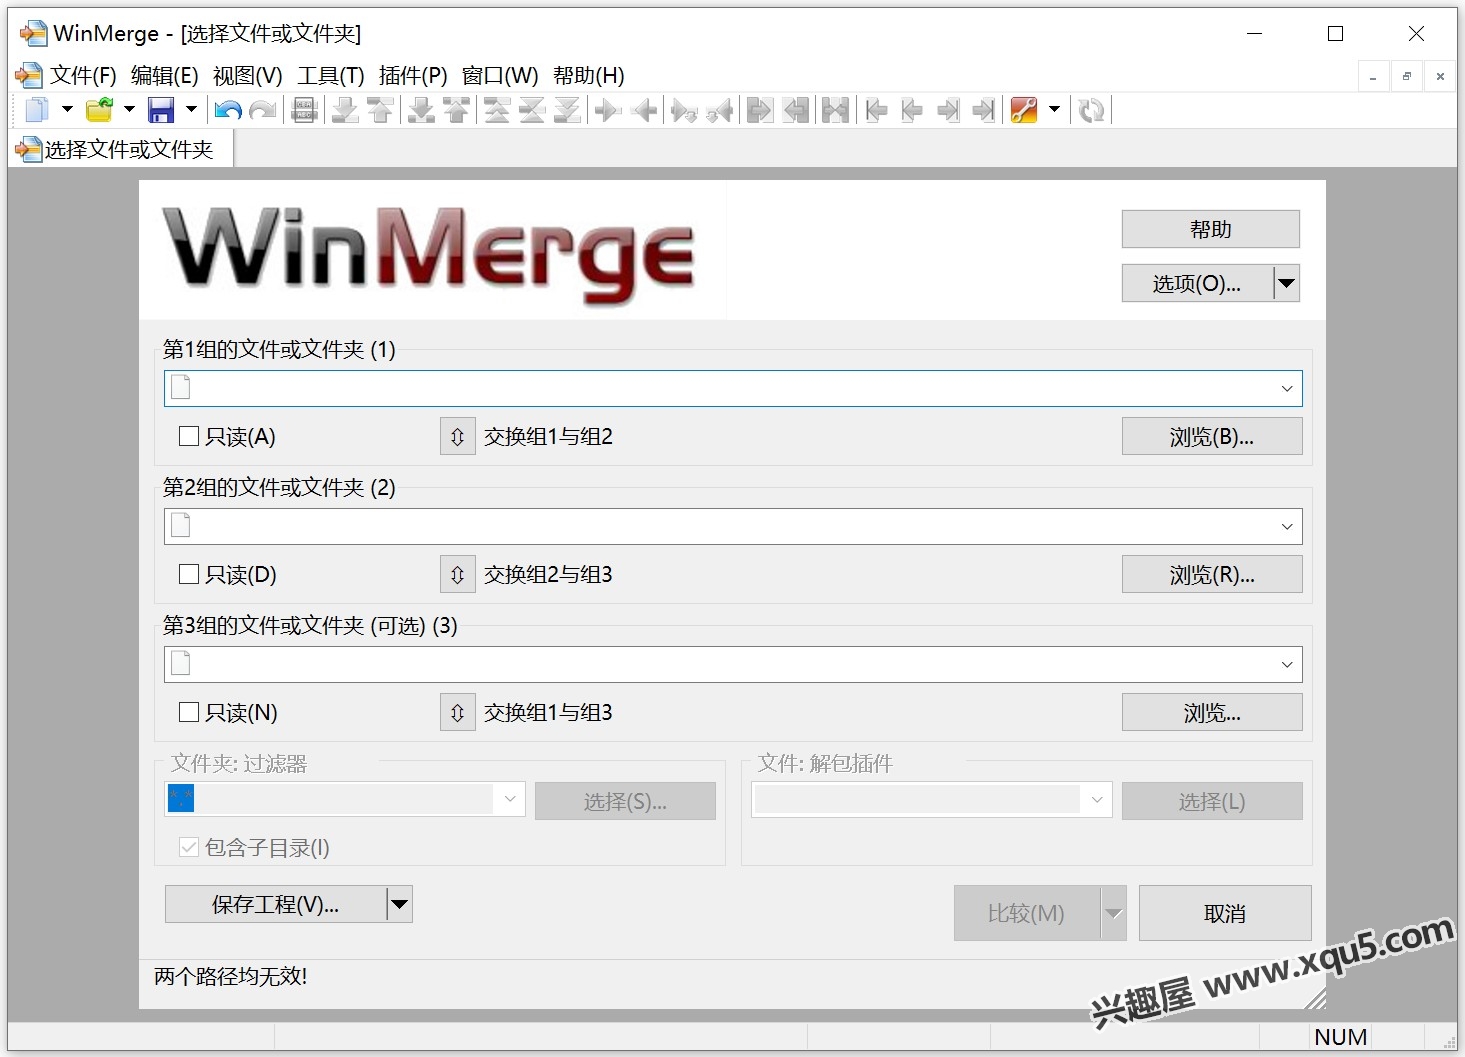1465x1057 pixels.
Task: Expand the Open folder icon dropdown arrow
Action: pyautogui.click(x=129, y=110)
